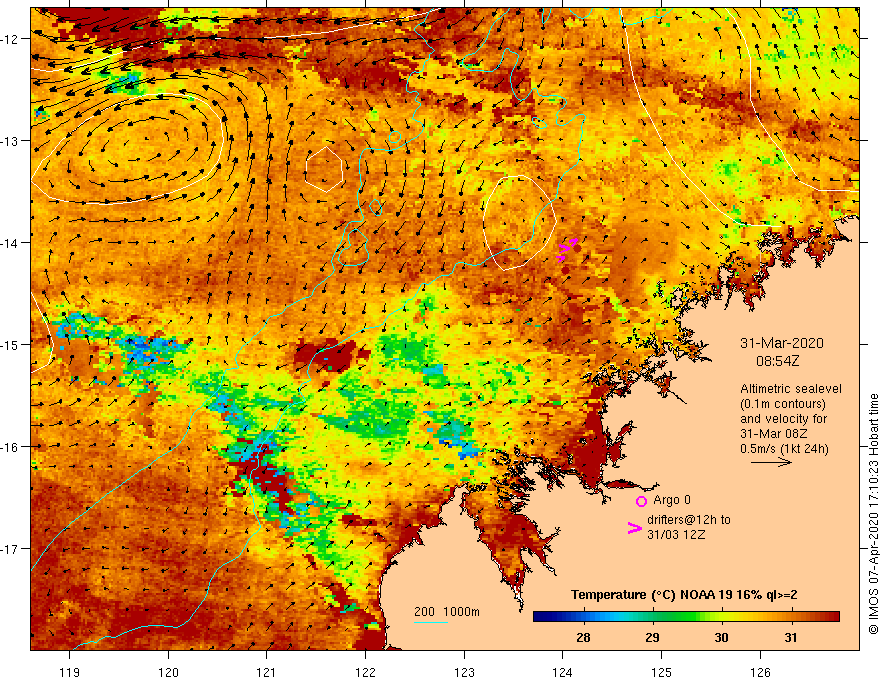Click the 'drifters@12h to' legend text
880x680 pixels.
(x=689, y=520)
